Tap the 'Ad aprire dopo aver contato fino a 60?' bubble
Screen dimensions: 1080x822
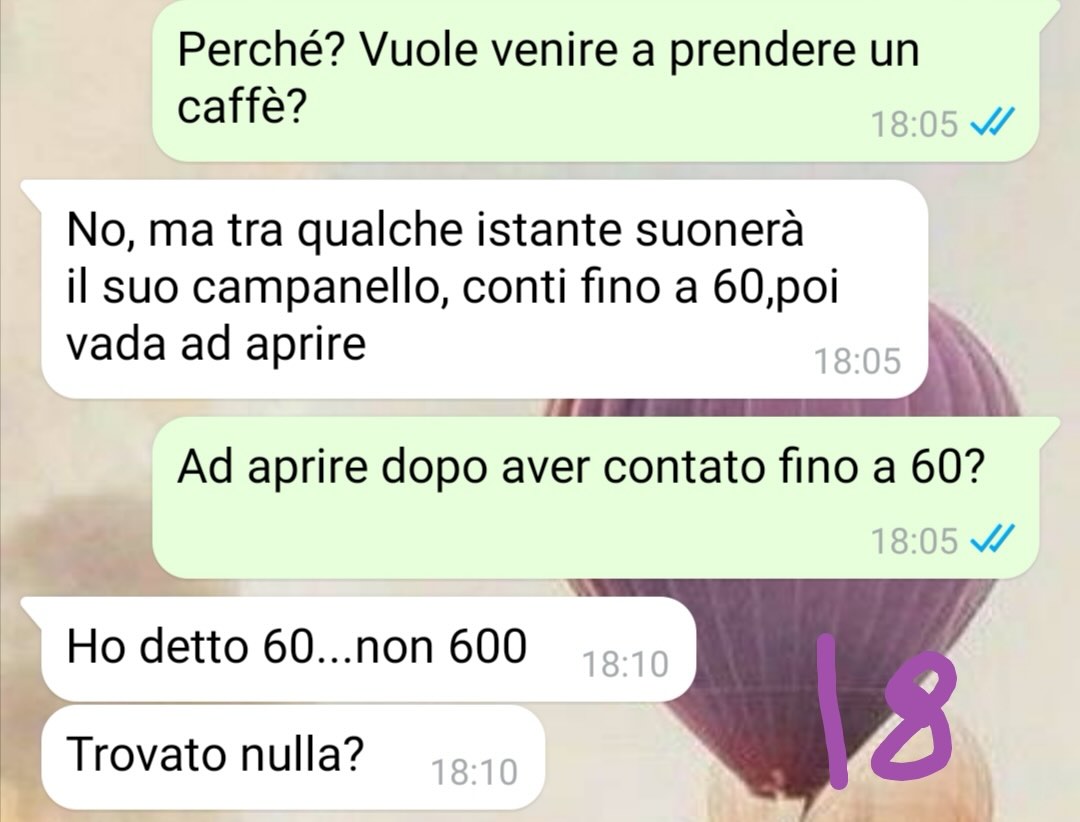tap(595, 497)
